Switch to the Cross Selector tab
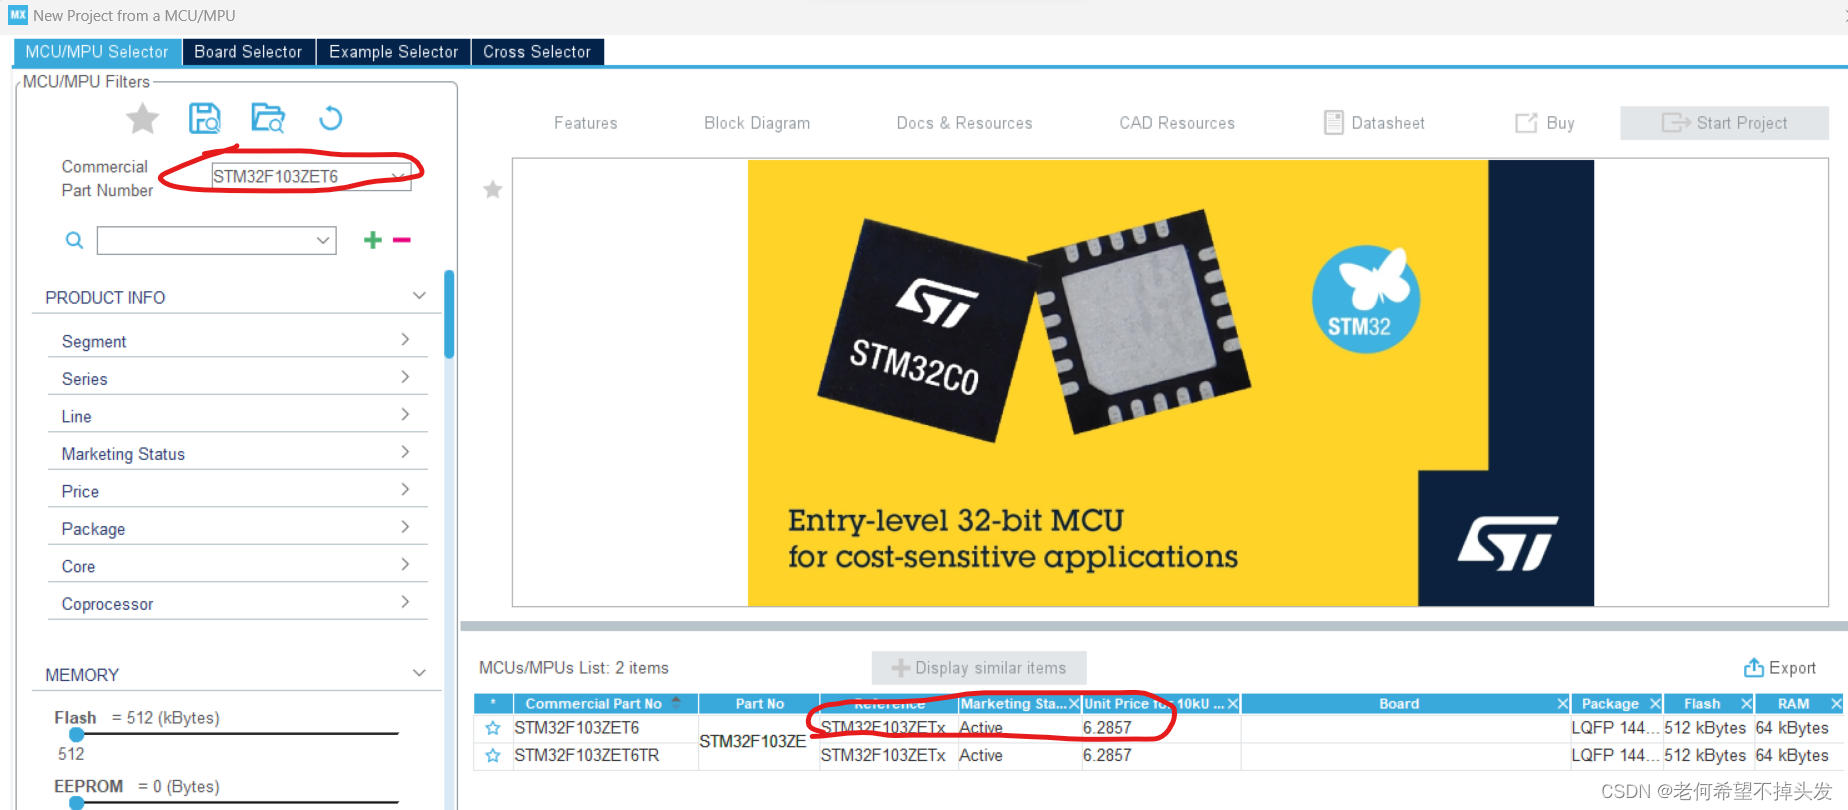The height and width of the screenshot is (810, 1848). point(537,52)
